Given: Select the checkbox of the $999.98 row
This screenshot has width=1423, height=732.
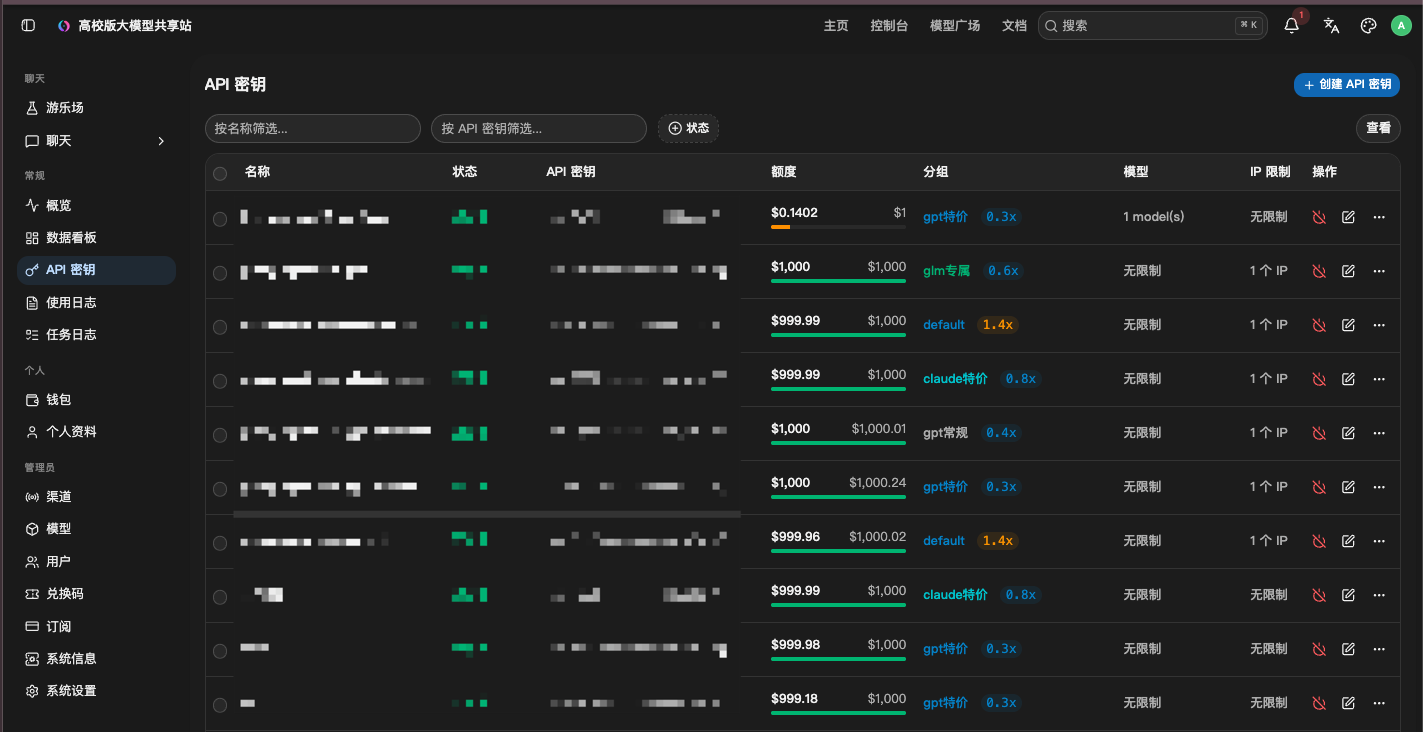Looking at the screenshot, I should (x=220, y=651).
